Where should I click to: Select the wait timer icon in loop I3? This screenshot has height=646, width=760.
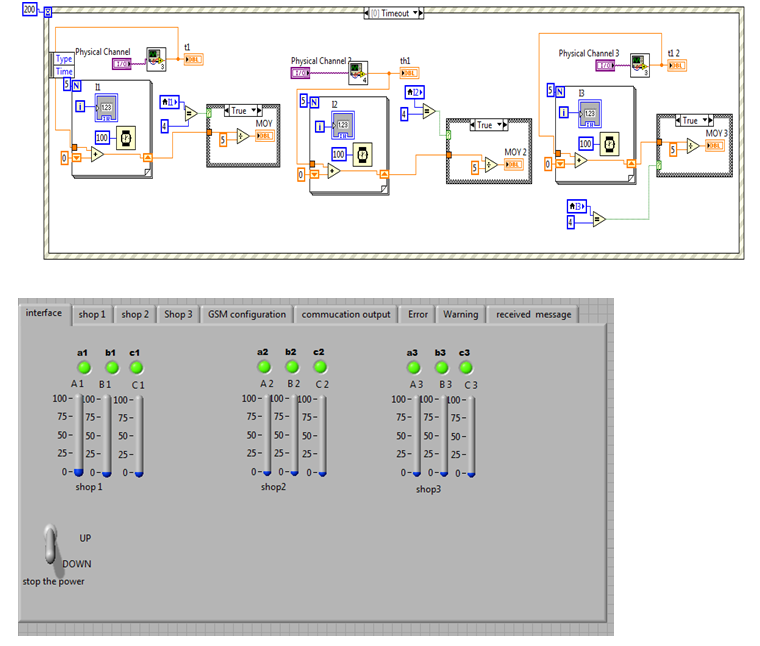point(609,144)
